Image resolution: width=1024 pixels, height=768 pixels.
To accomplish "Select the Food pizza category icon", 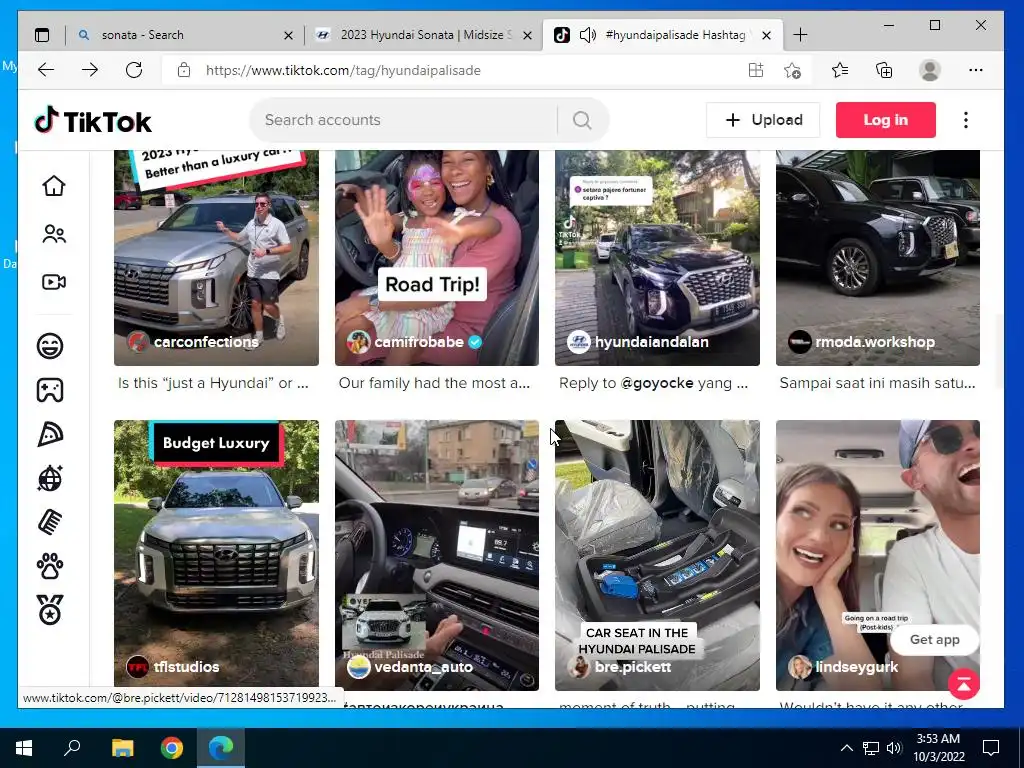I will click(50, 434).
